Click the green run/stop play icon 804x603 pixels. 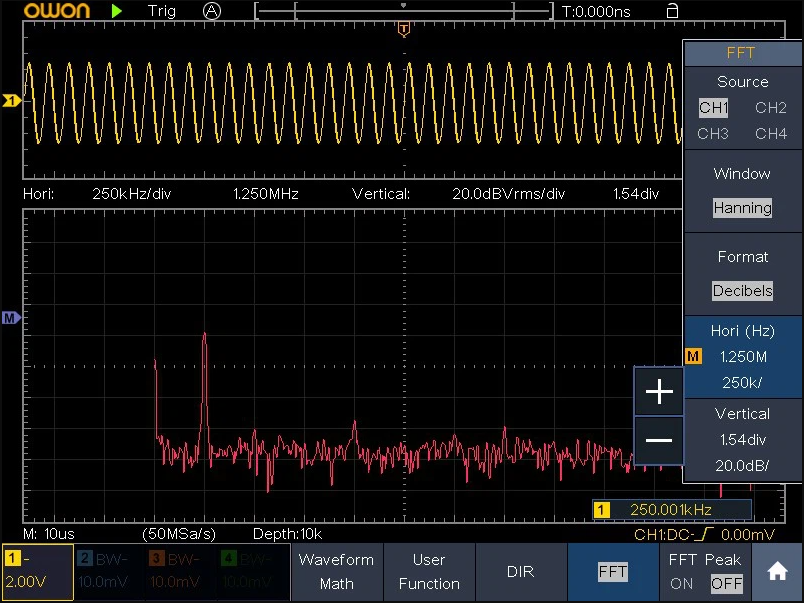117,11
